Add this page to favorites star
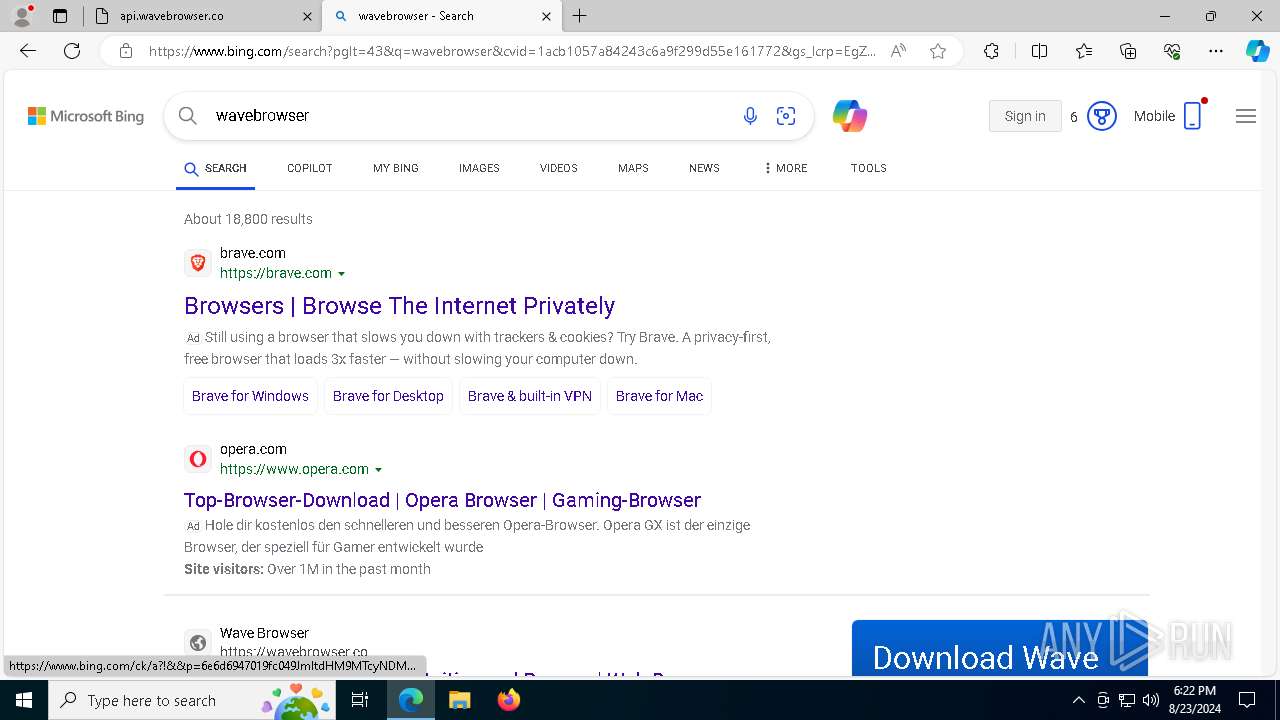 pyautogui.click(x=938, y=51)
